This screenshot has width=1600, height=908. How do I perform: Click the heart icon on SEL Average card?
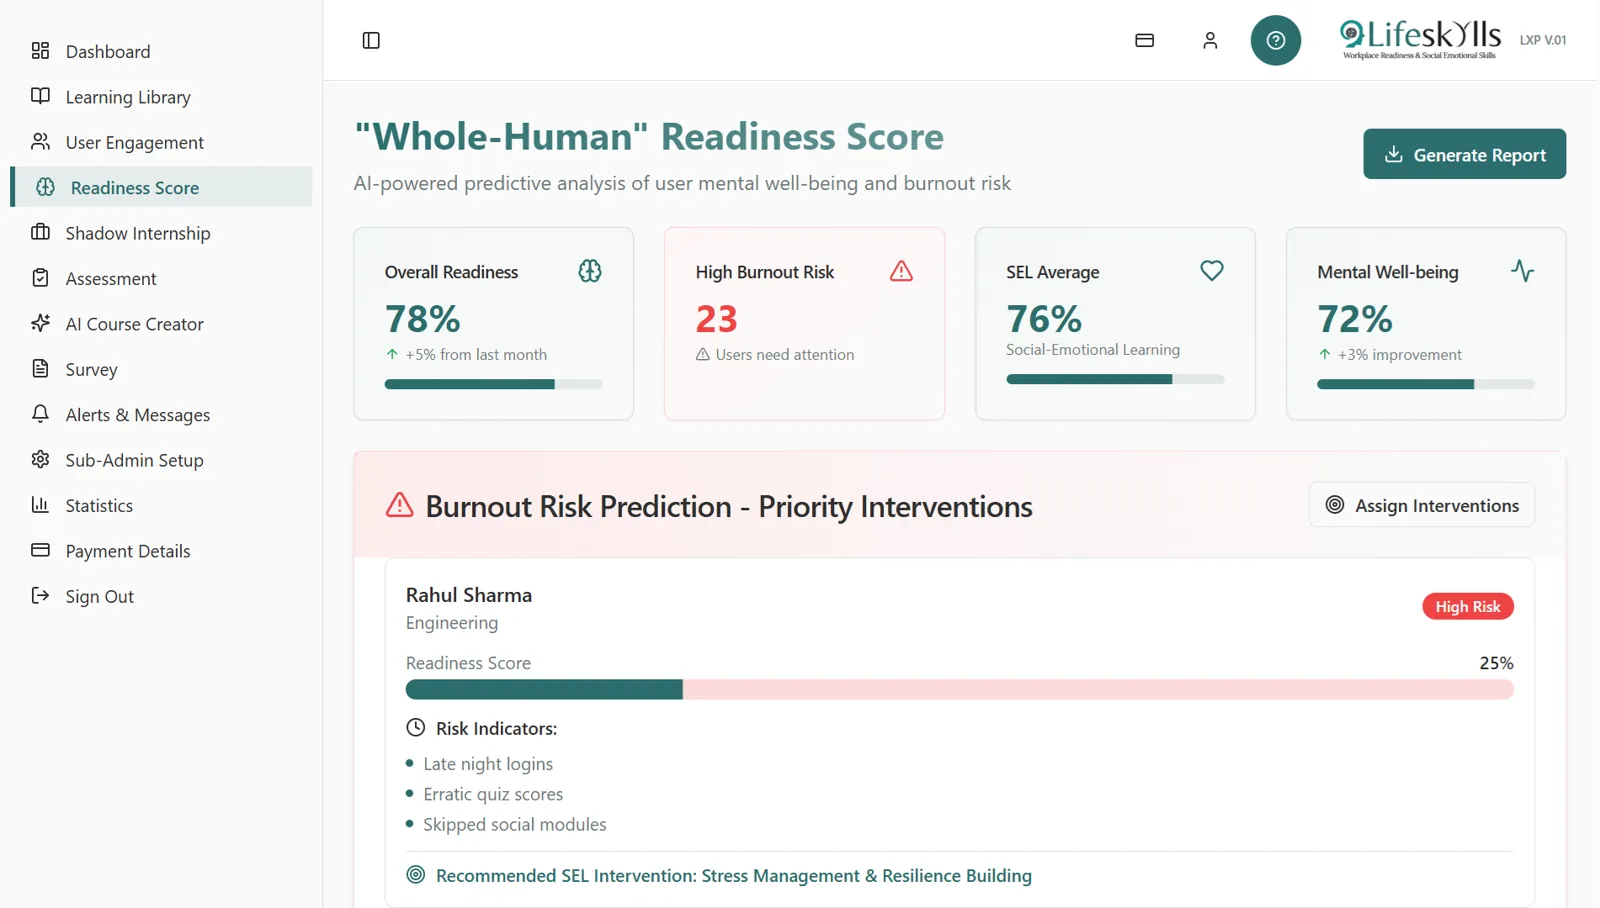tap(1212, 271)
